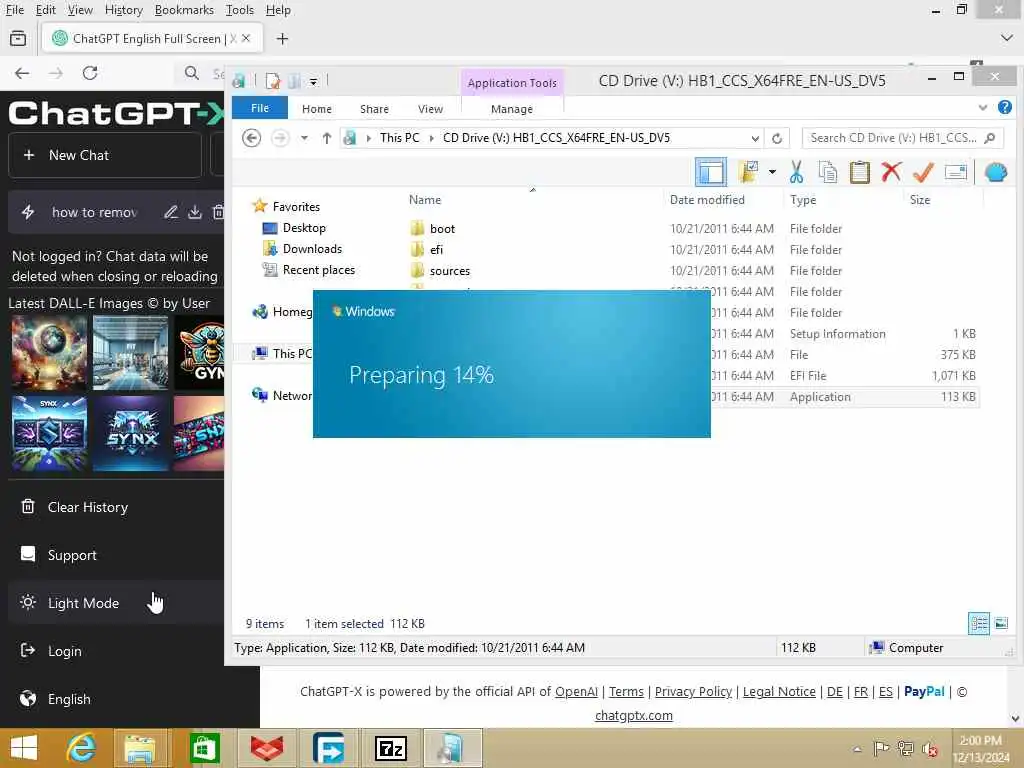
Task: Select the sources folder
Action: (450, 270)
